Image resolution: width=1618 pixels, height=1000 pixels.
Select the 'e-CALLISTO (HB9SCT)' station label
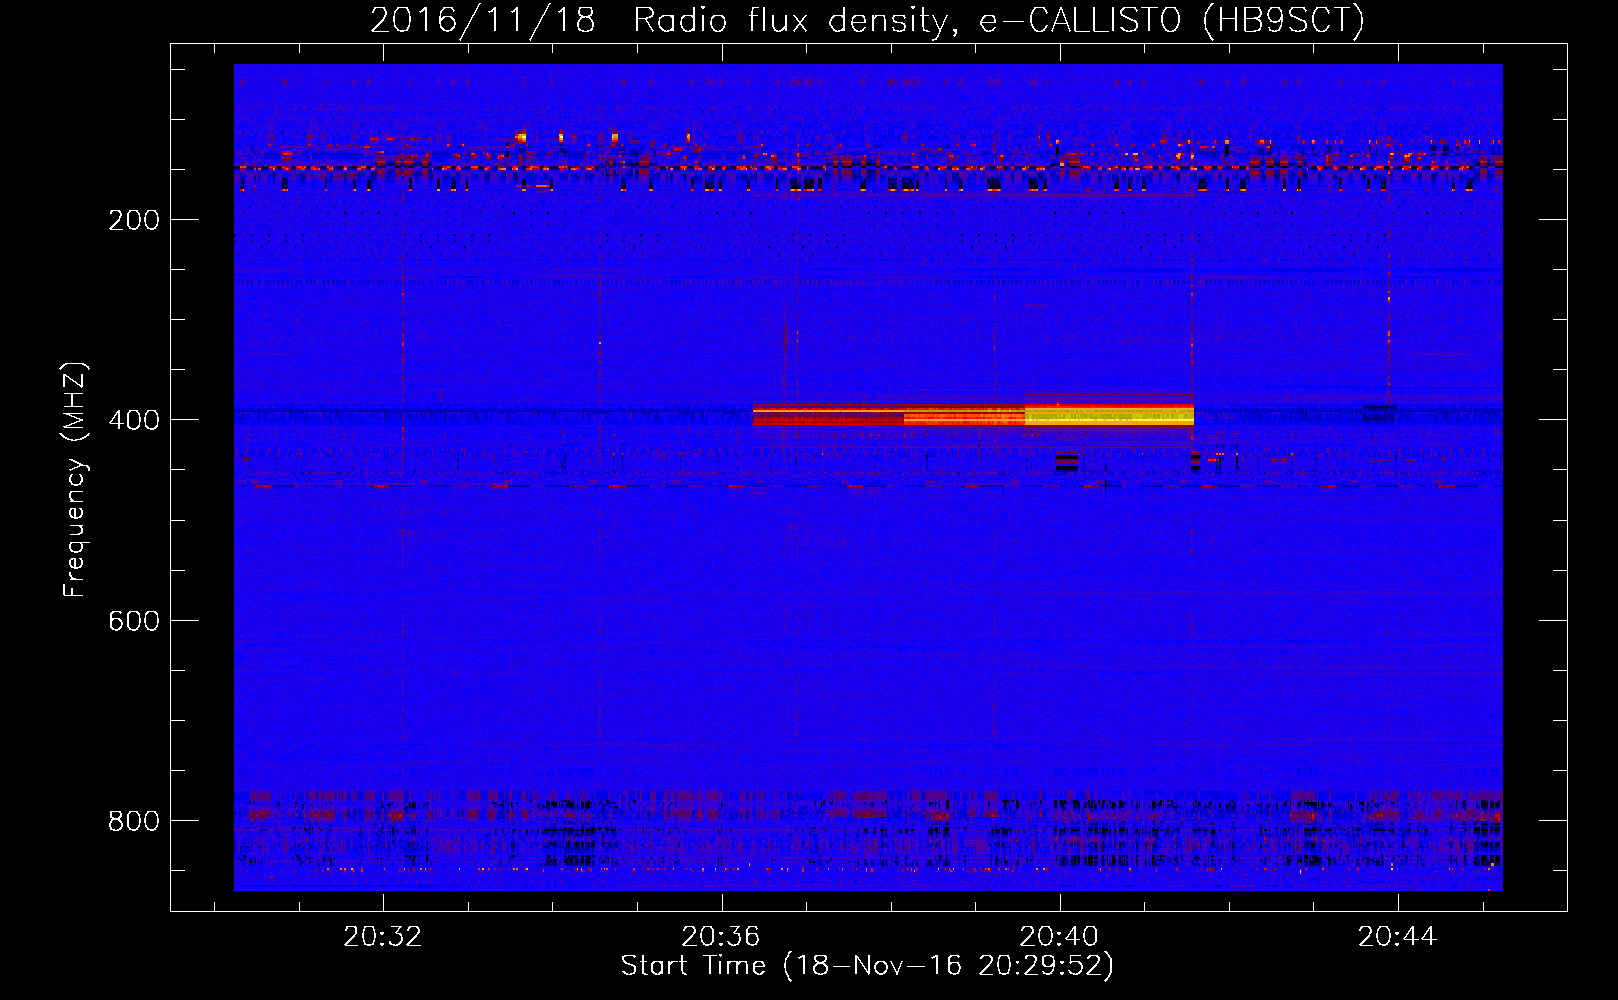1171,21
